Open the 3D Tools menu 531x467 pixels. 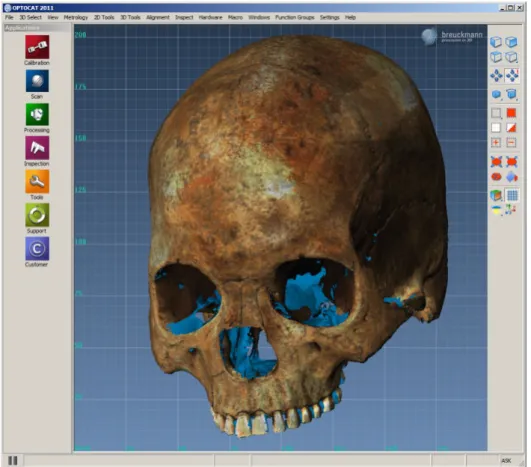[130, 17]
